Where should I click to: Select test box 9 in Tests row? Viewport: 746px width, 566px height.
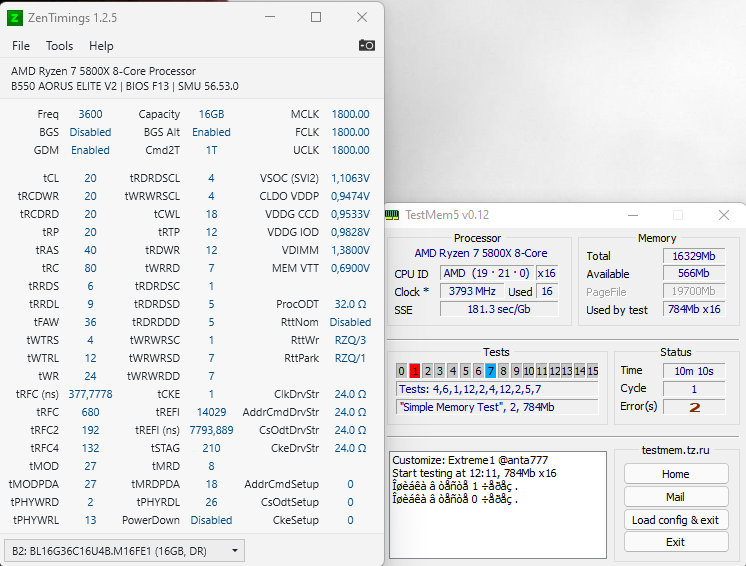coord(517,371)
